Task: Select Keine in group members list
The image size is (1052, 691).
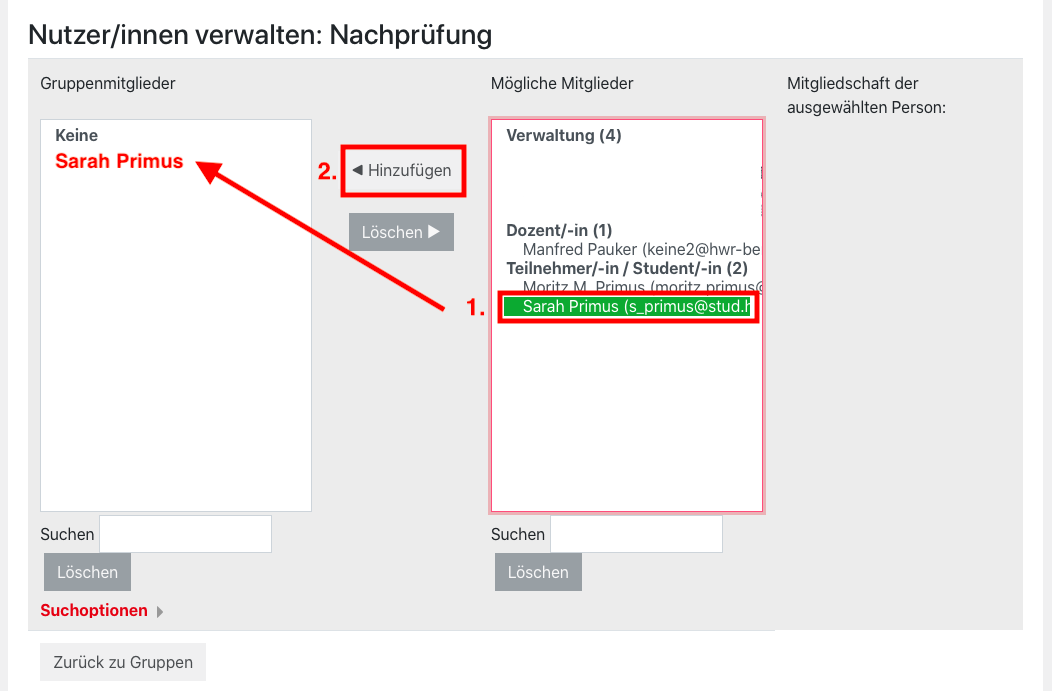Action: (77, 136)
